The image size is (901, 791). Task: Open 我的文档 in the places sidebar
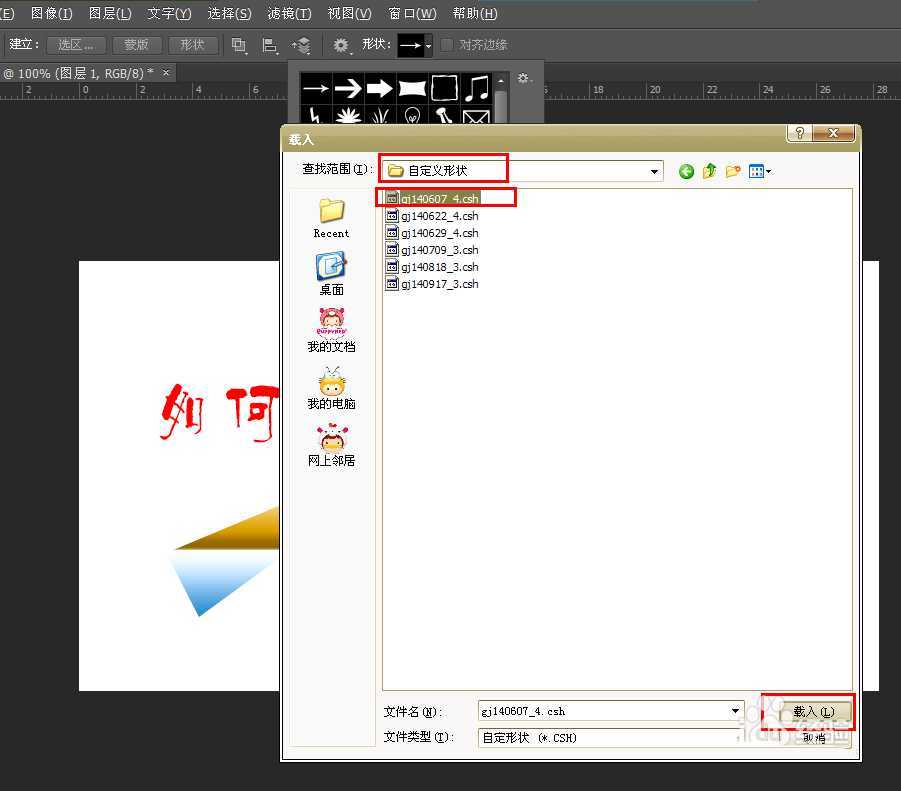click(x=331, y=330)
